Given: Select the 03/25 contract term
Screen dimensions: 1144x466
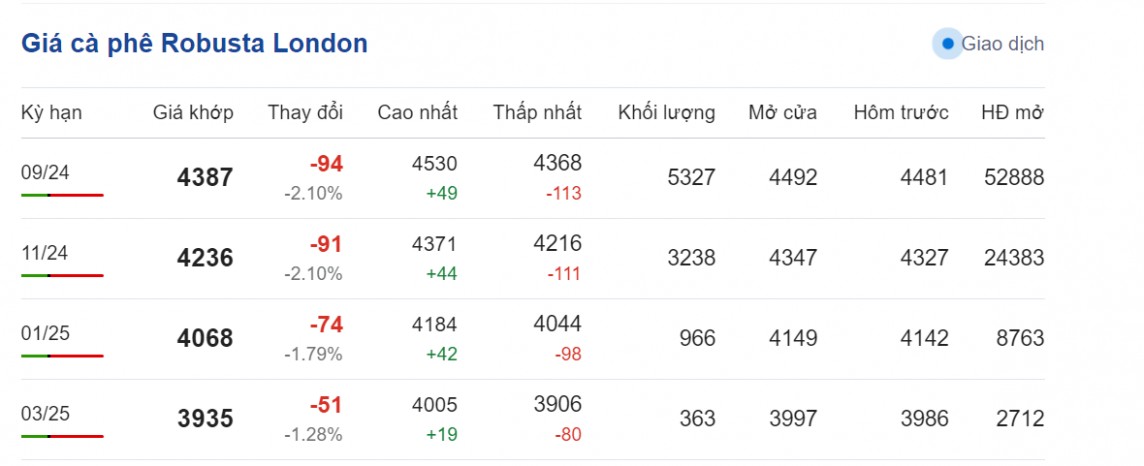Looking at the screenshot, I should [x=45, y=413].
